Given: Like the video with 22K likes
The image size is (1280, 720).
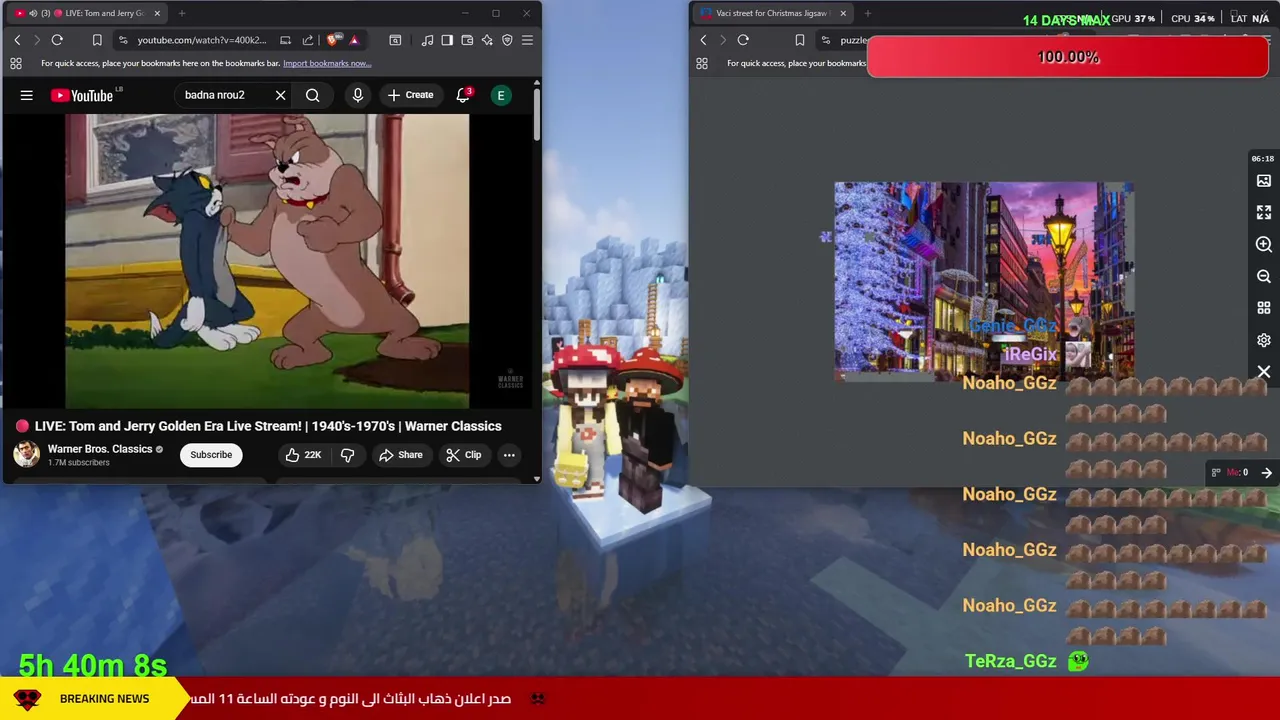Looking at the screenshot, I should coord(303,455).
